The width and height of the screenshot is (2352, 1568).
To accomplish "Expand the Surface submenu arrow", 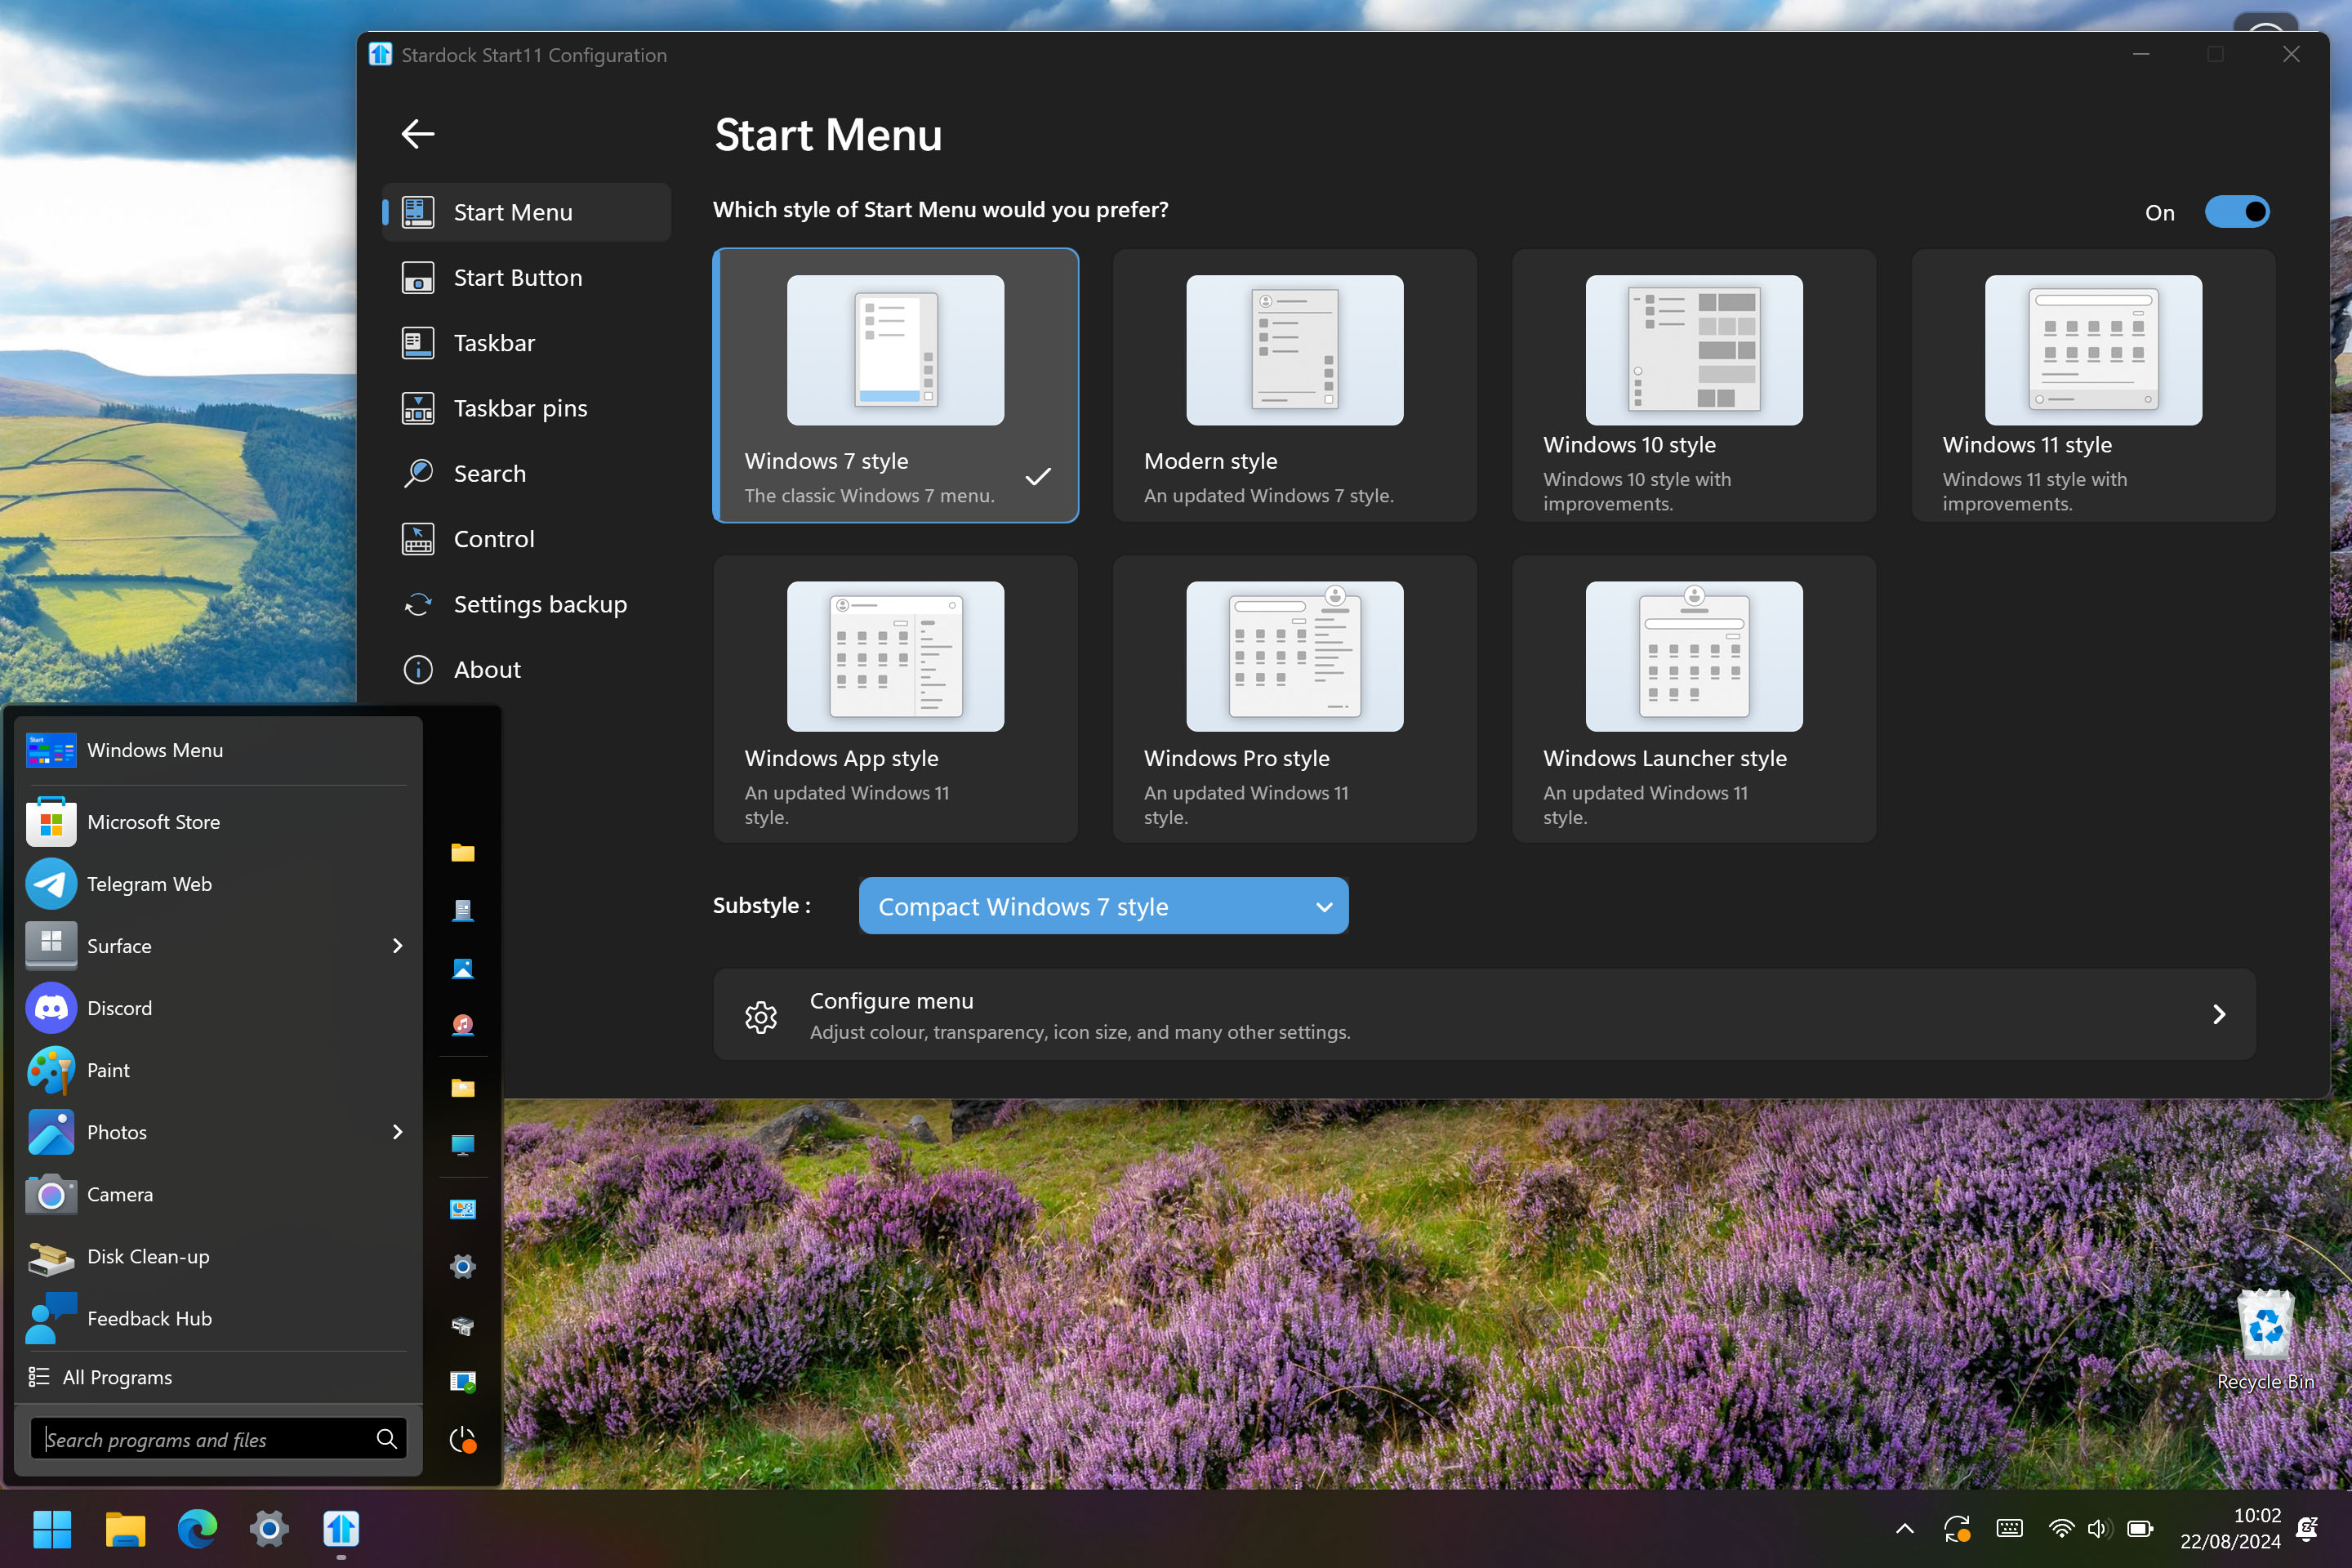I will click(x=398, y=946).
